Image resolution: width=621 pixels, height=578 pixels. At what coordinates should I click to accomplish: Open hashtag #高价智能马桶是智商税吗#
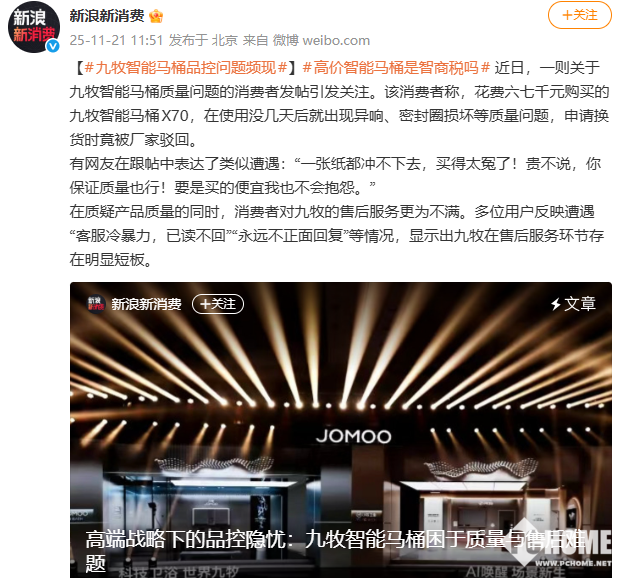396,68
